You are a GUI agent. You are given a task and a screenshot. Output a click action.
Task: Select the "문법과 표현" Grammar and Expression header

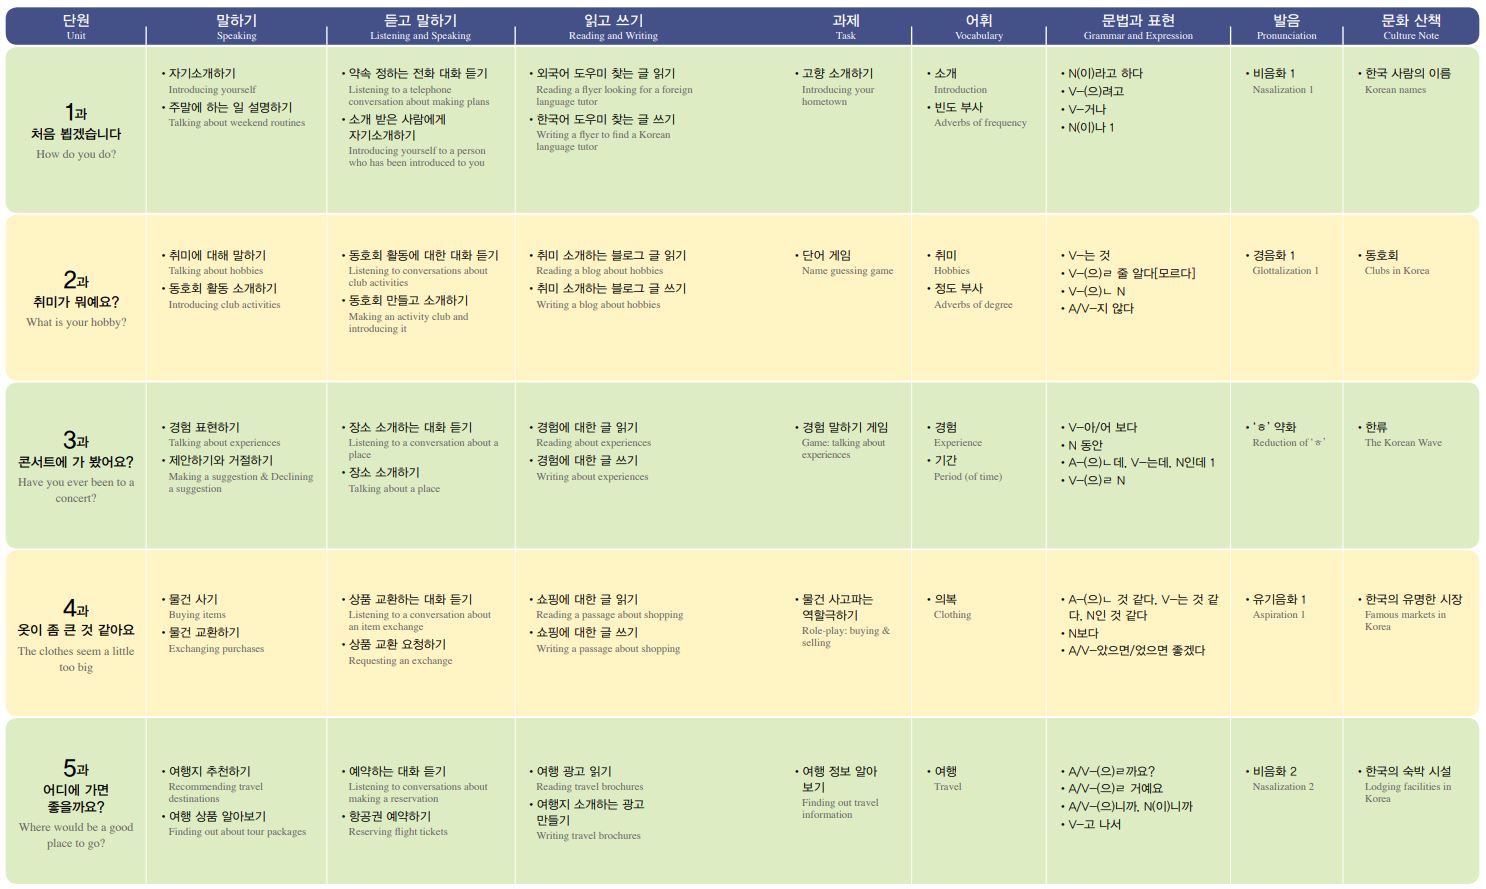(x=1137, y=27)
